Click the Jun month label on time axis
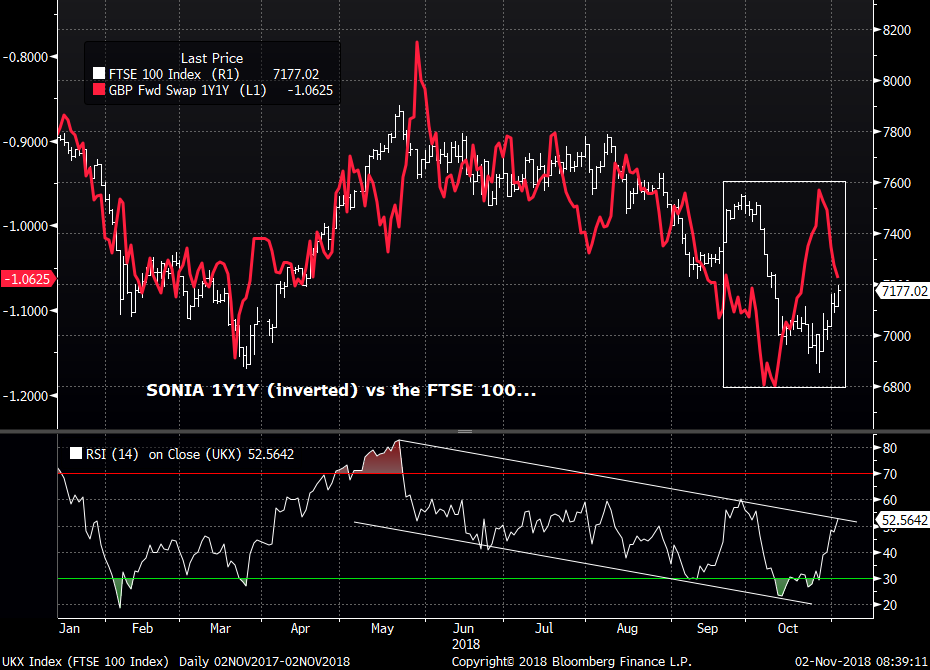The image size is (930, 670). [463, 628]
